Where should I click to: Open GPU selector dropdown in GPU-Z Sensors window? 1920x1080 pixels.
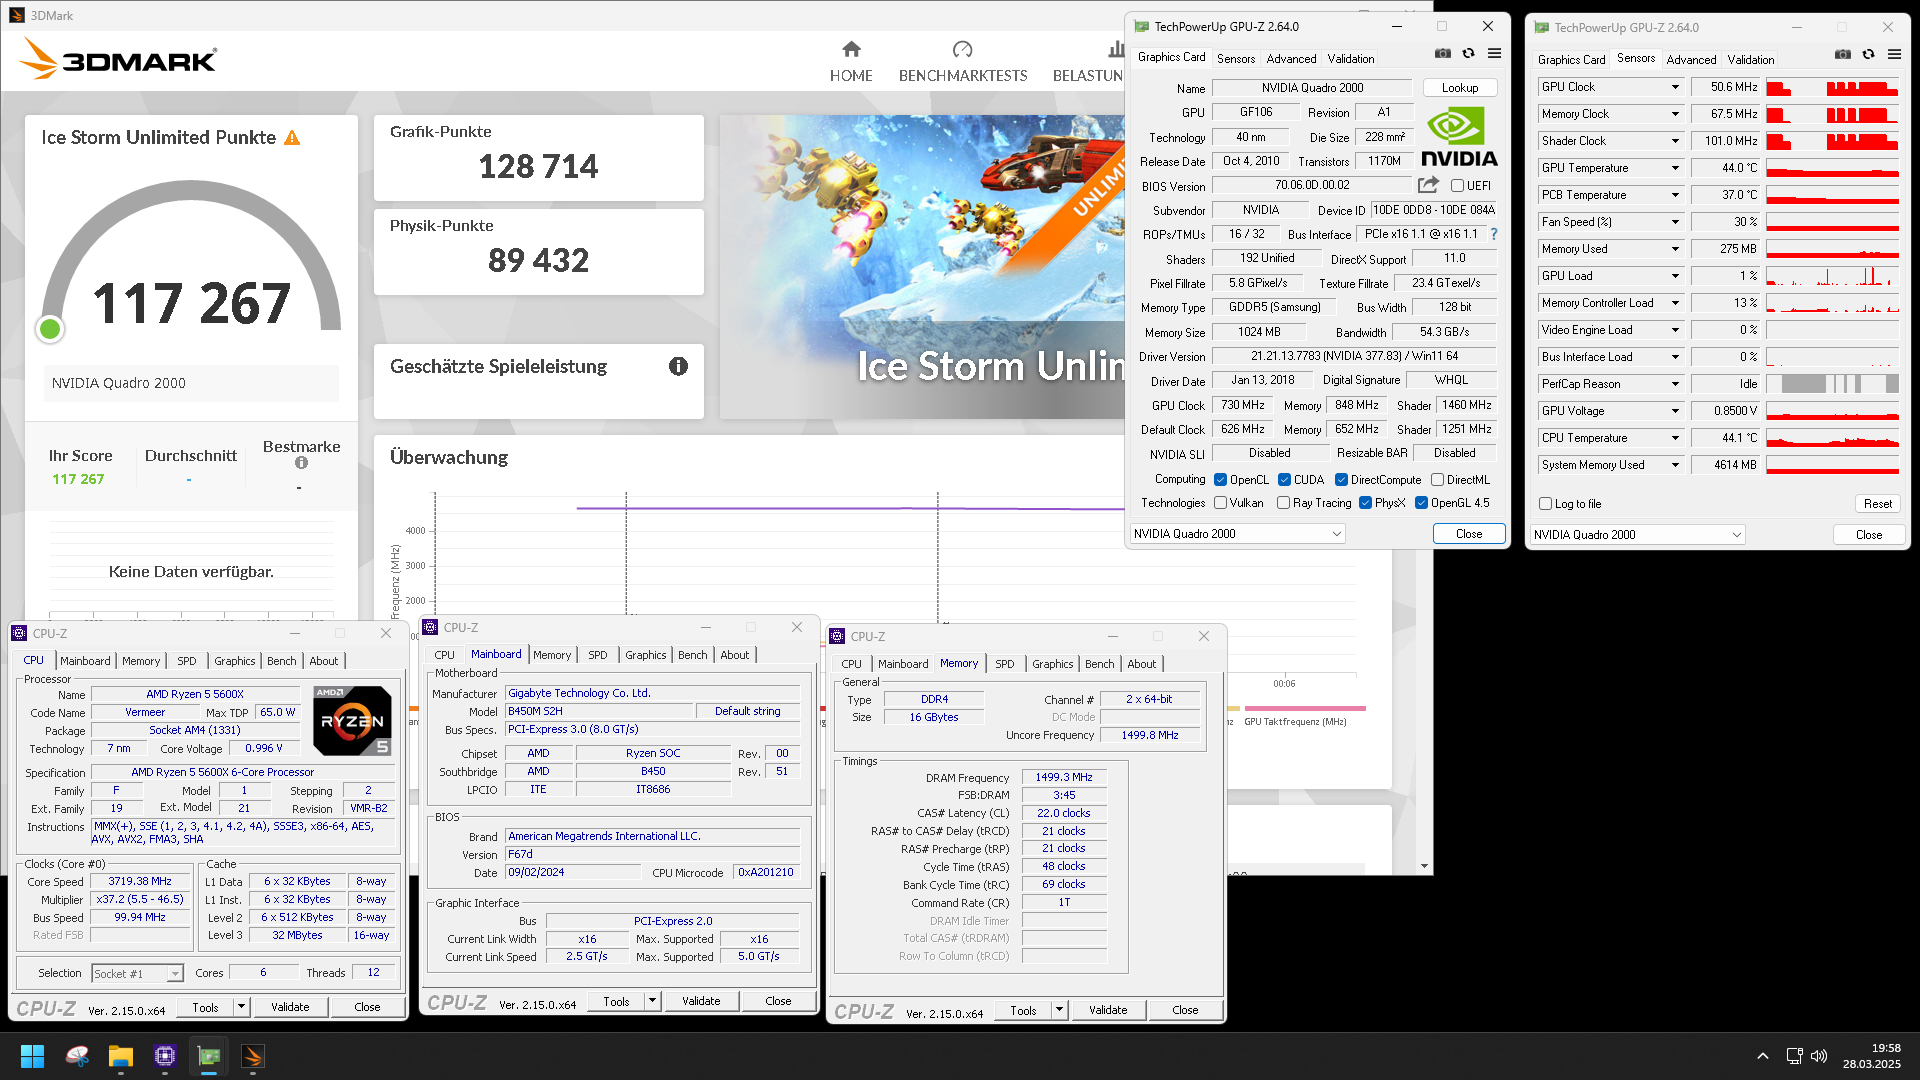(1637, 535)
